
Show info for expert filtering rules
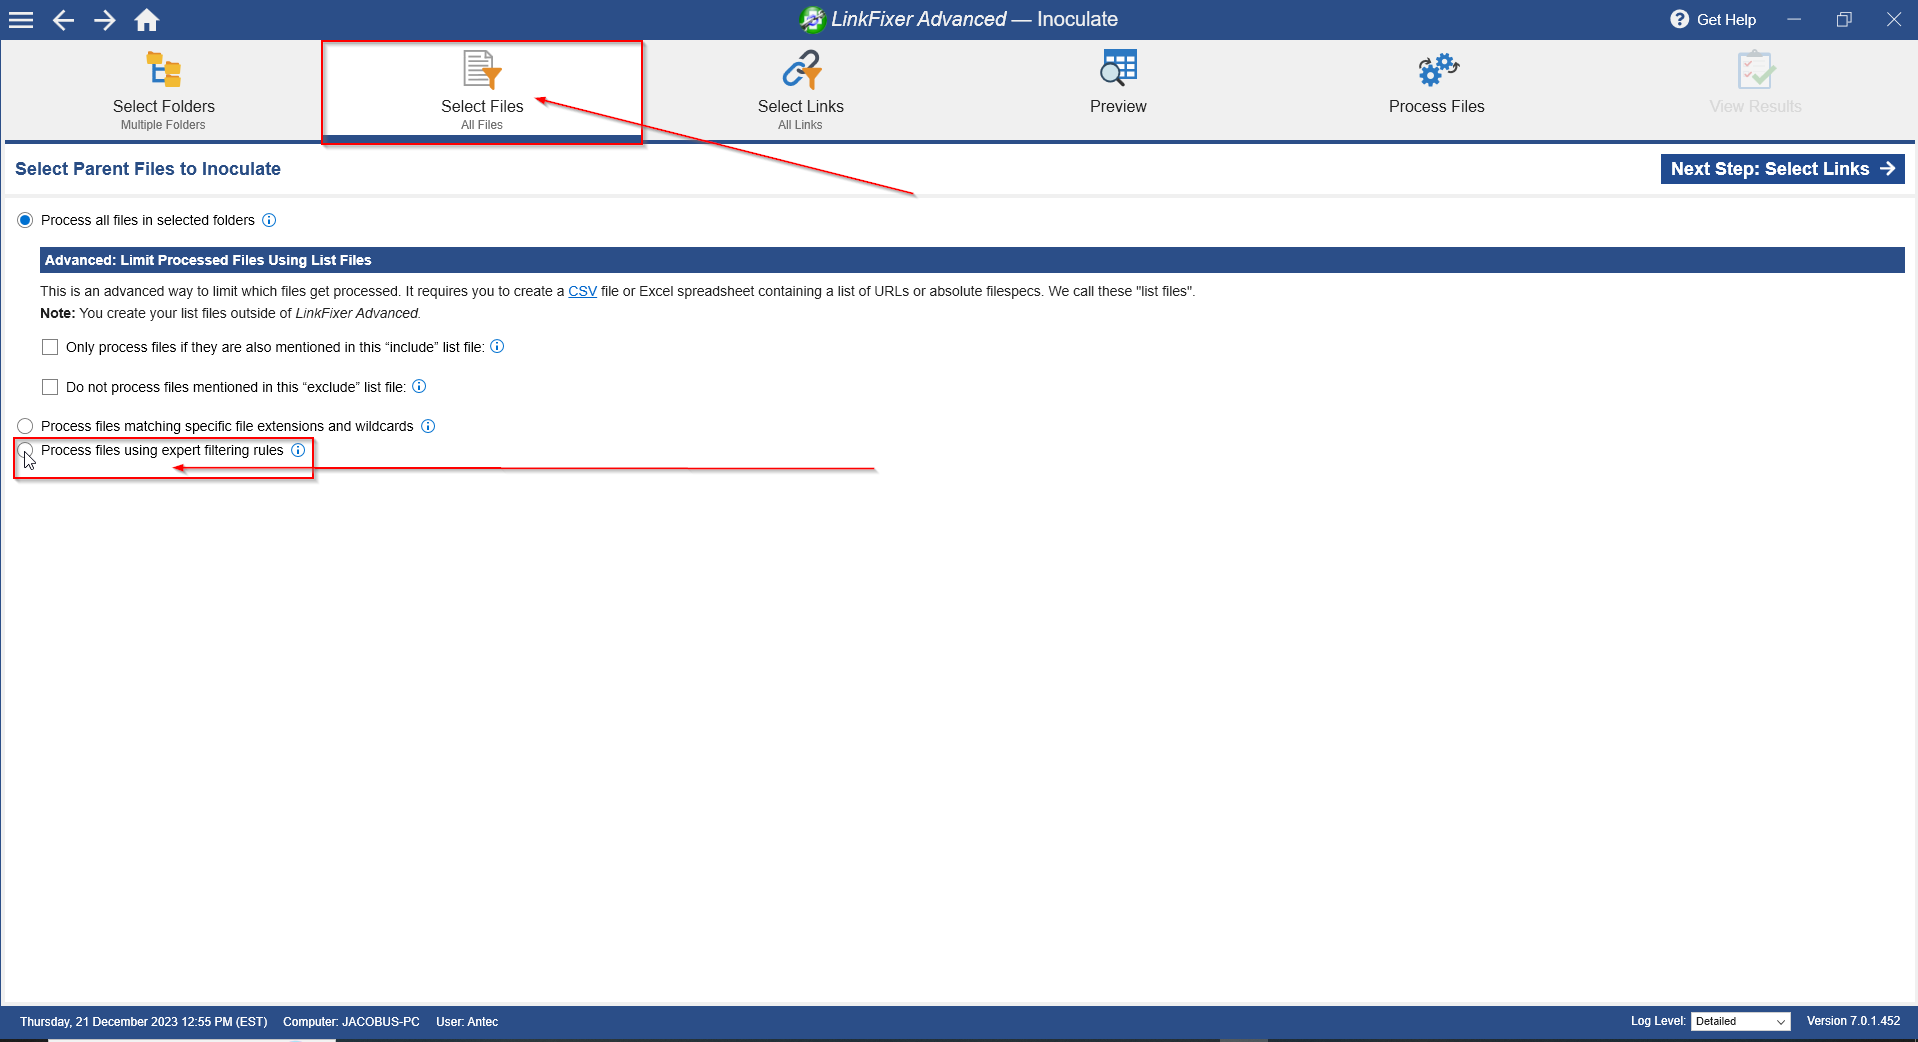[298, 450]
